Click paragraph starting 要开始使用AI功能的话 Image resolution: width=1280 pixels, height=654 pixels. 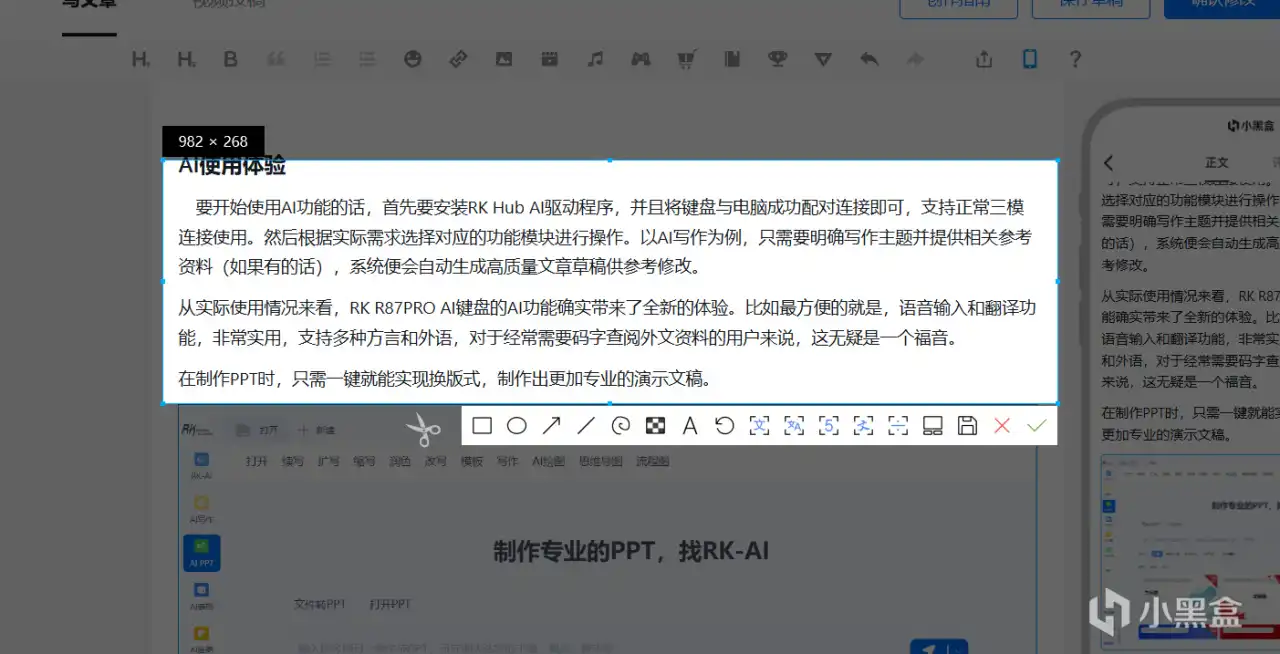point(604,237)
